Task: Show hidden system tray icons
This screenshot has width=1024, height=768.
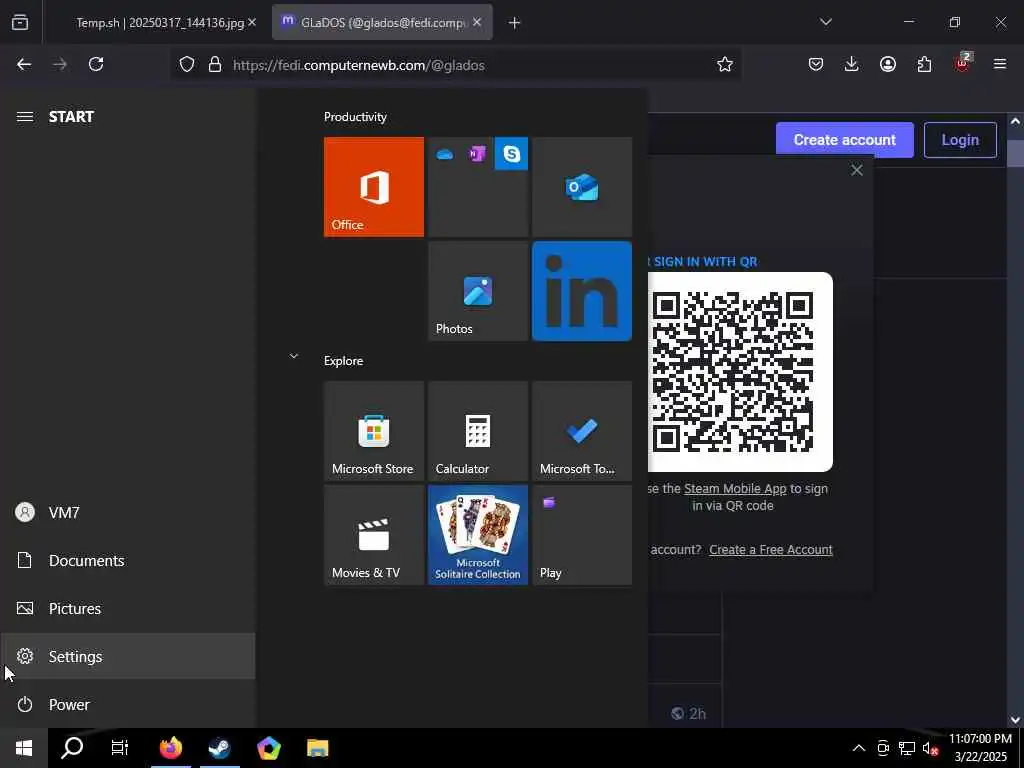Action: (x=859, y=748)
